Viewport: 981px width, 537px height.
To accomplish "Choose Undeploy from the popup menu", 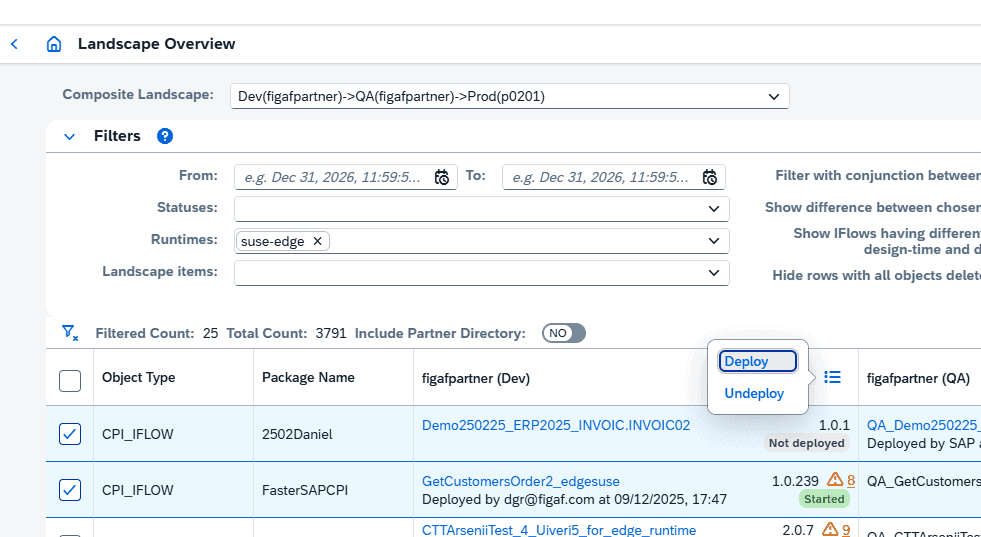I will pos(754,394).
